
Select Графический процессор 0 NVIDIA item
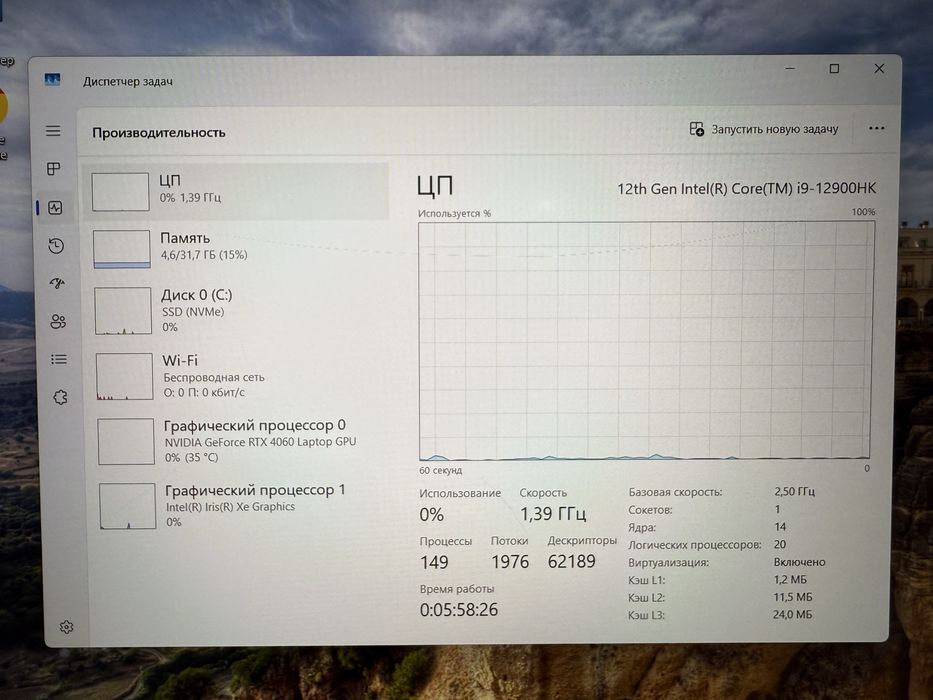pyautogui.click(x=242, y=441)
